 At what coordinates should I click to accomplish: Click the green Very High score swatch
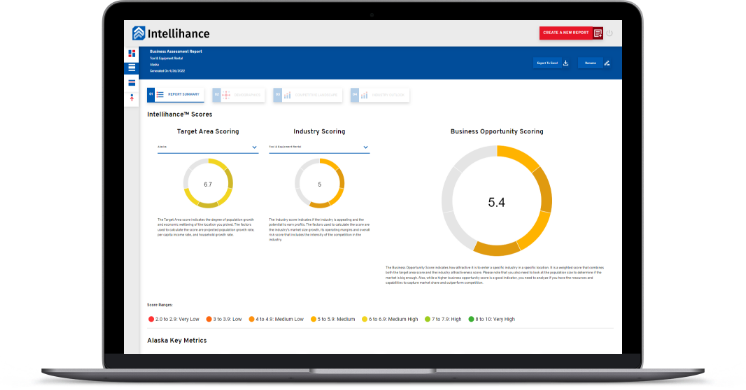471,319
